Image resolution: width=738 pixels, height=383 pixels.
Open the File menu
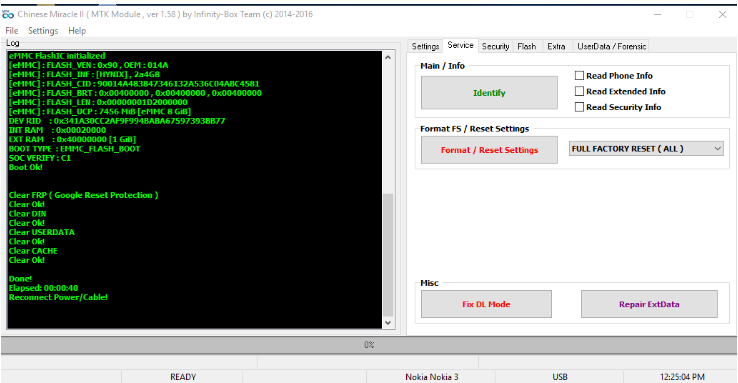click(12, 31)
